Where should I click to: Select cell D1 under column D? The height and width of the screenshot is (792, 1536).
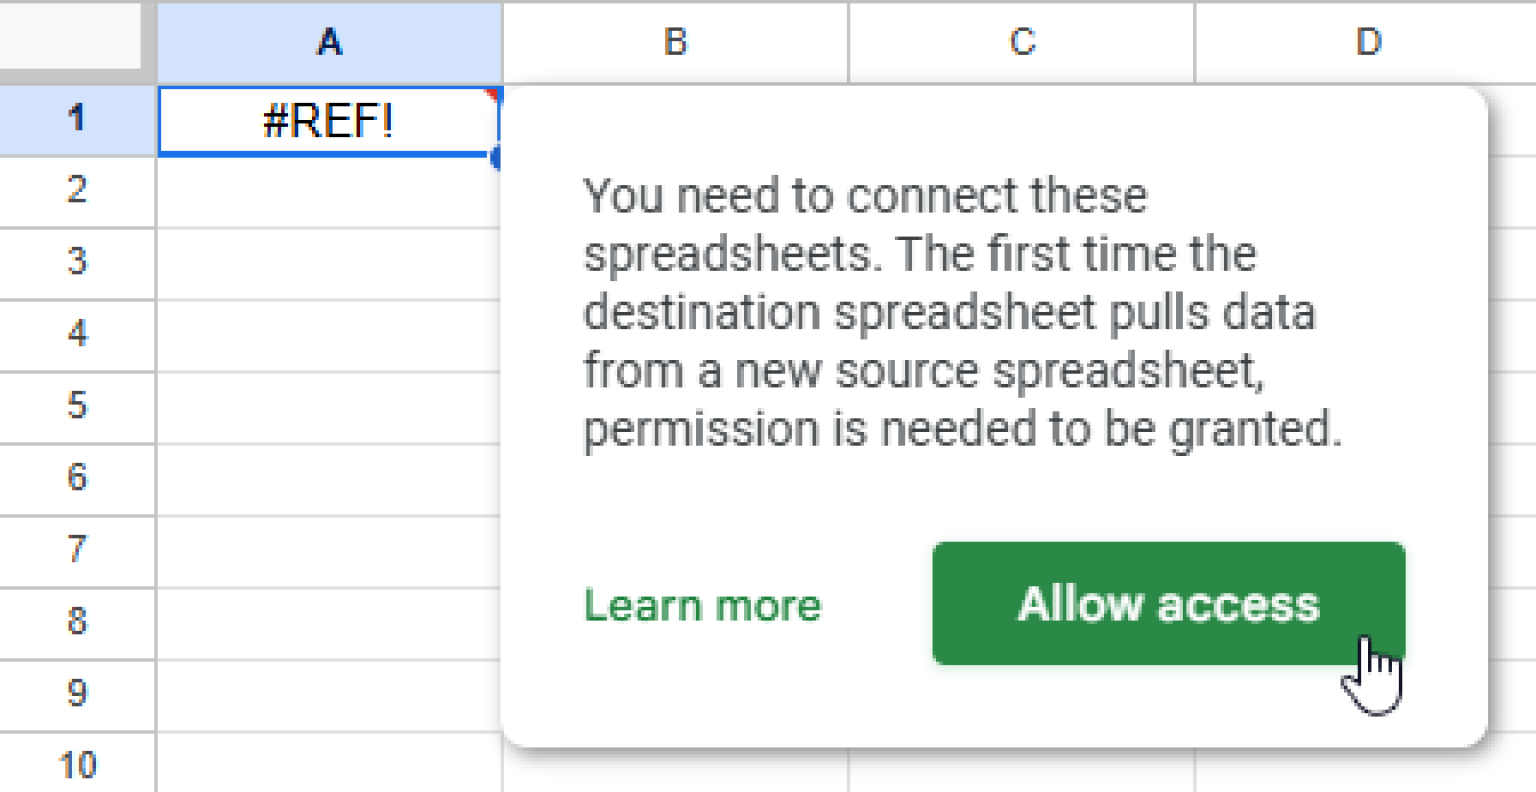(1368, 120)
